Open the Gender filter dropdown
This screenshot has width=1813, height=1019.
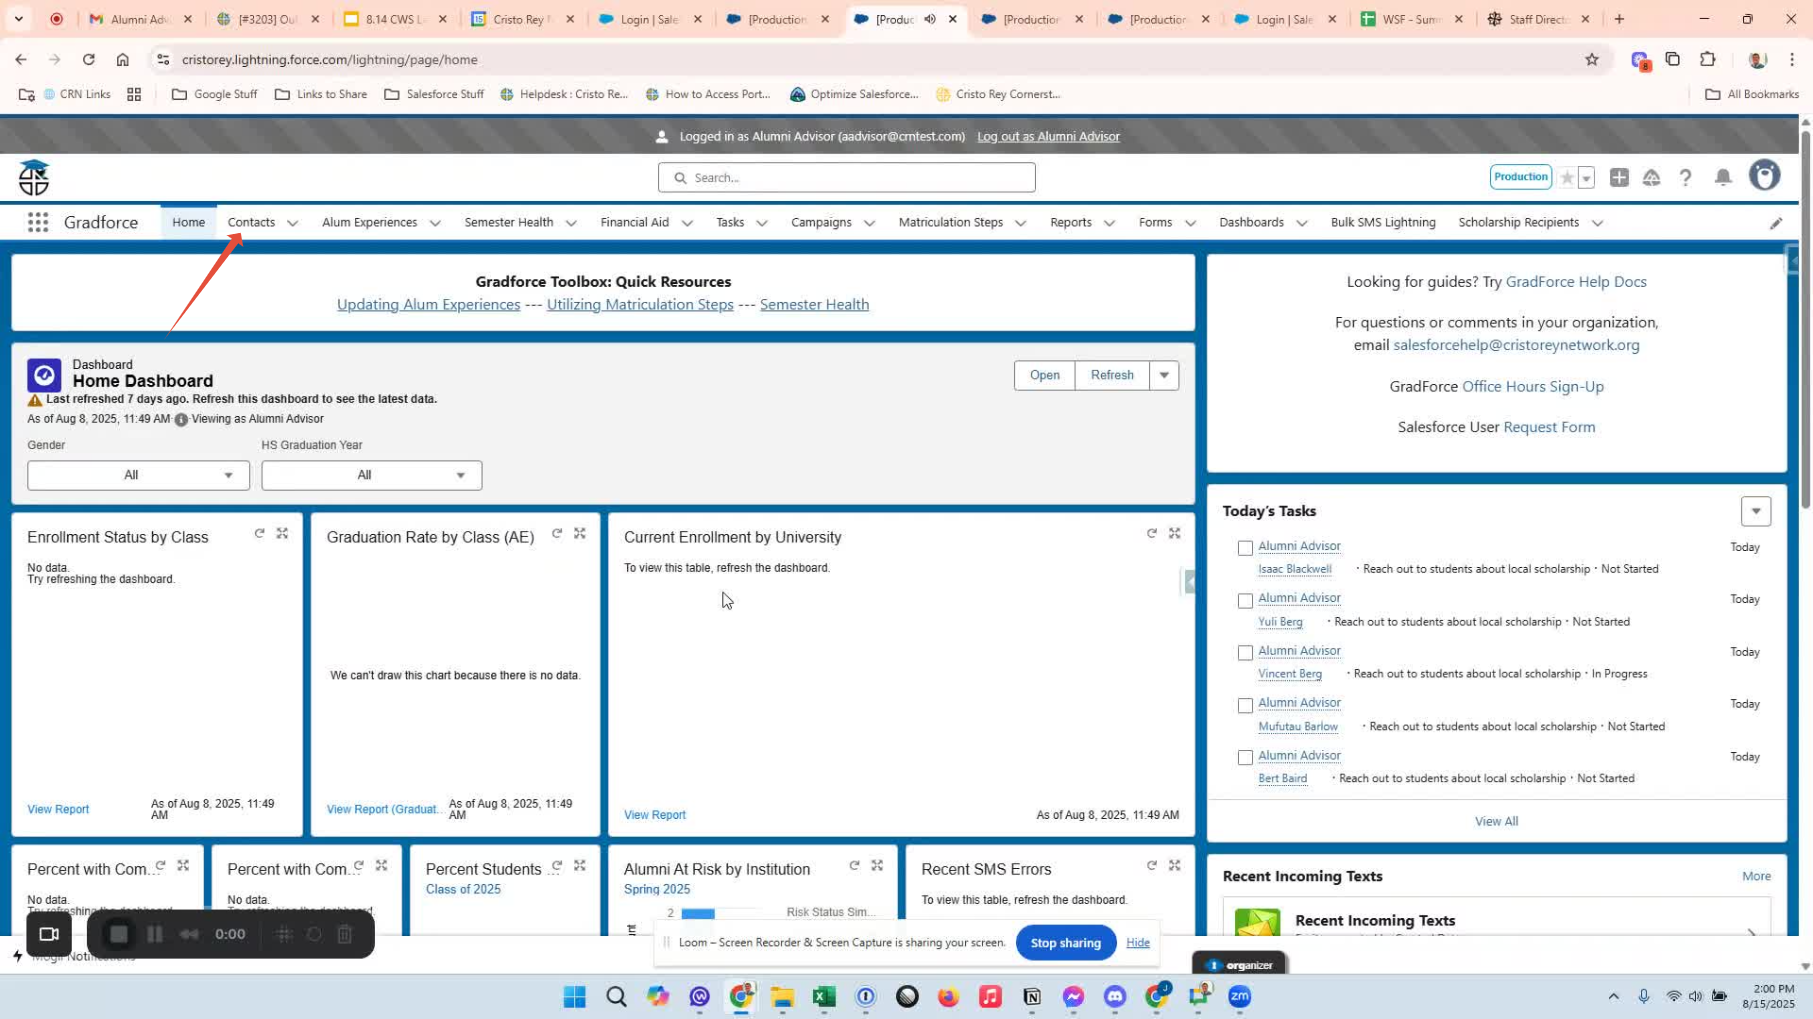138,475
